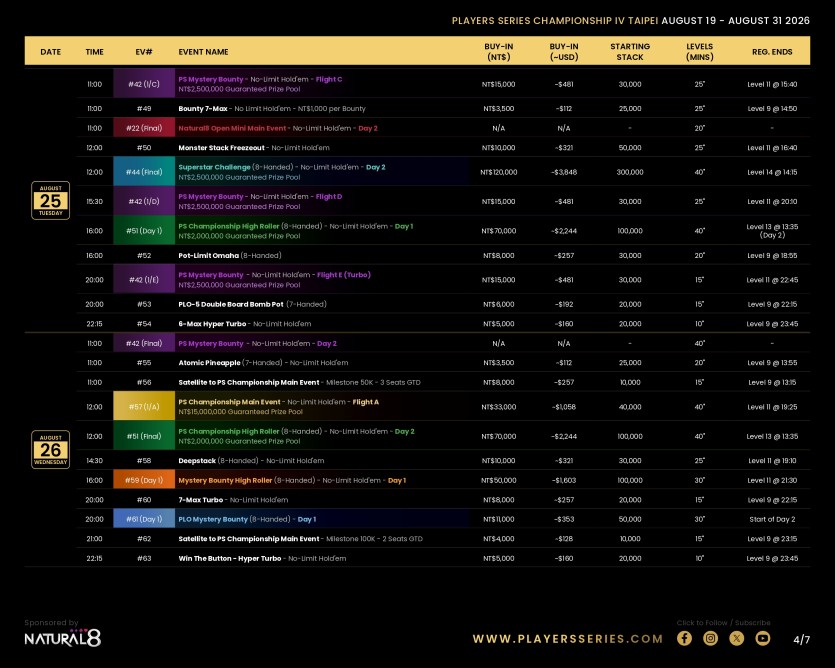
Task: Open the X social icon
Action: point(736,638)
